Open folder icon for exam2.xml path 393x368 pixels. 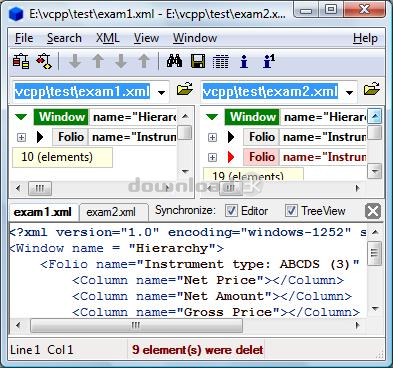point(372,89)
